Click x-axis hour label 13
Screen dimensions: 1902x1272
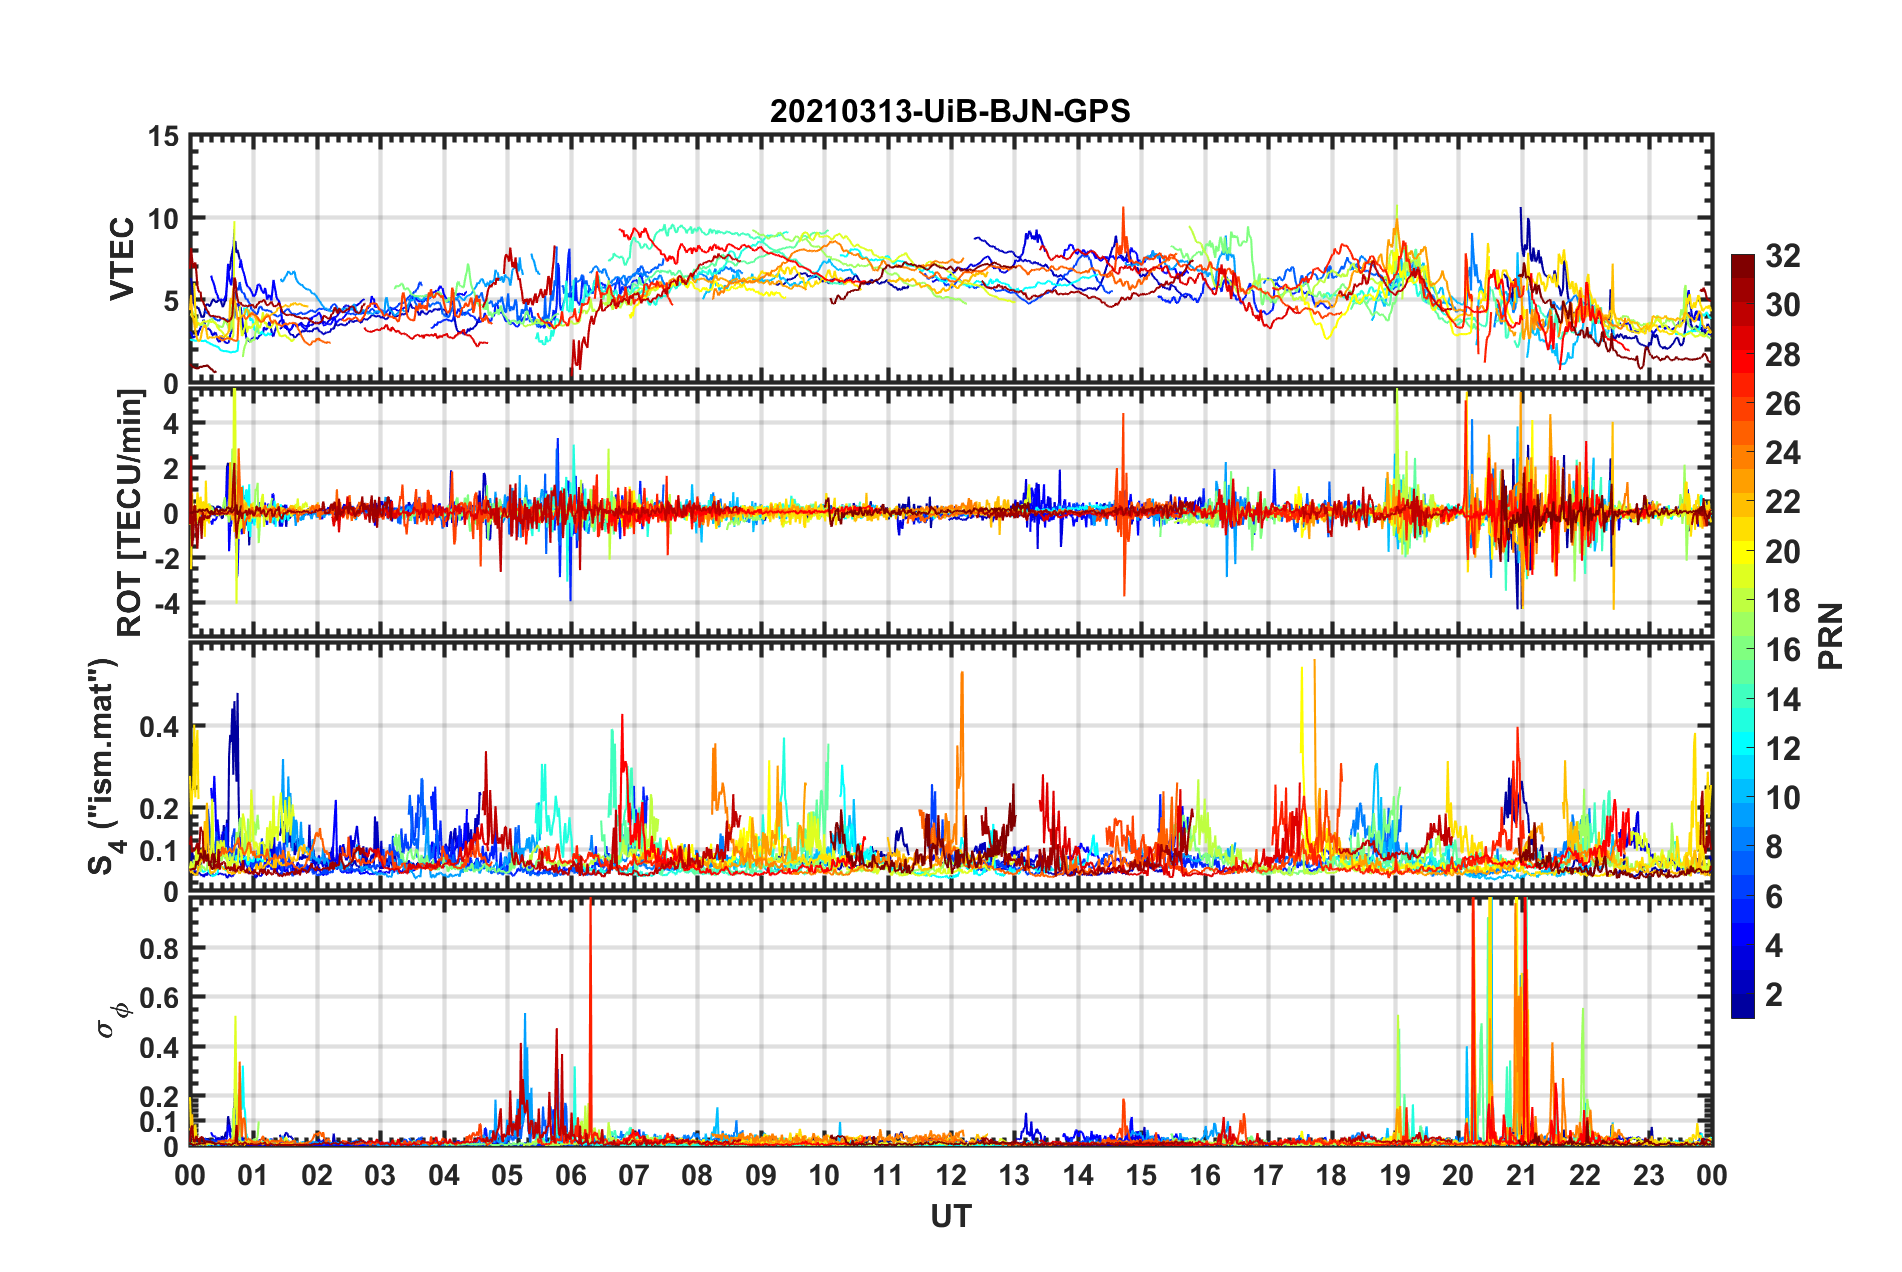pos(1014,1175)
